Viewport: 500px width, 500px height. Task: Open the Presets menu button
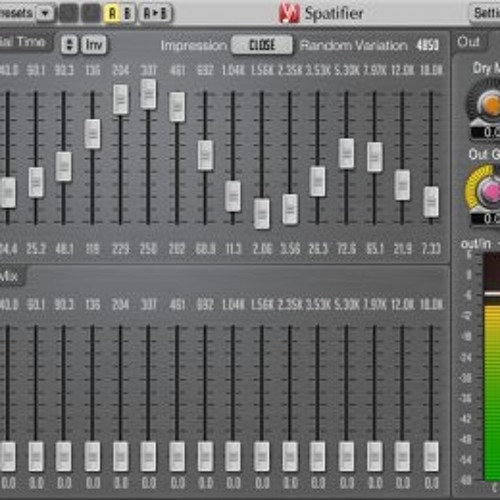pos(17,14)
